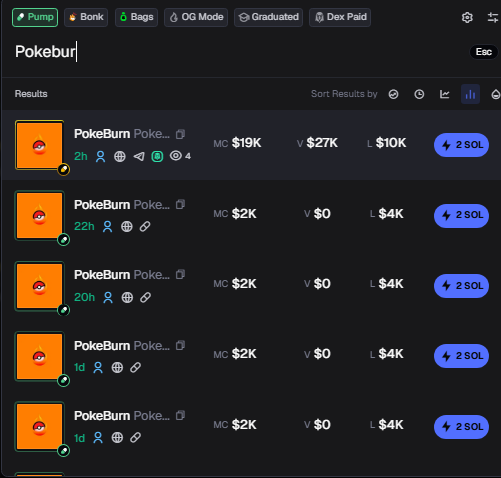Screen dimensions: 501x478
Task: Sort results by market cap line chart icon
Action: tap(445, 94)
